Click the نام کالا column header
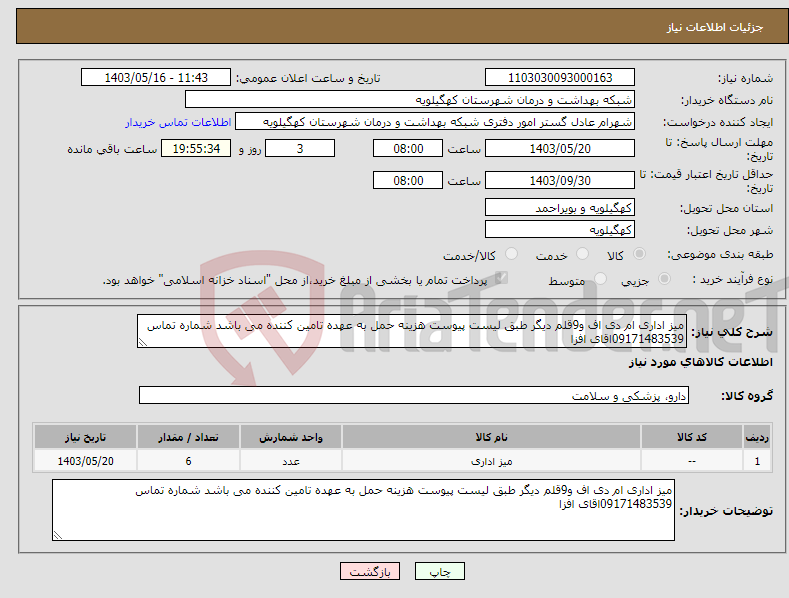This screenshot has height=598, width=789. click(x=491, y=437)
